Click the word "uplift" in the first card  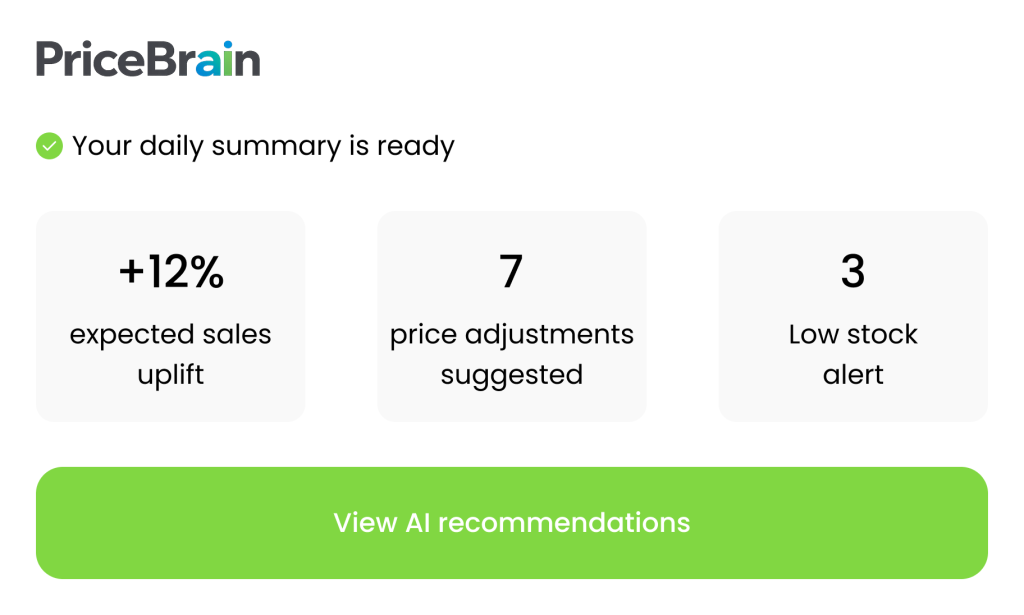click(170, 375)
